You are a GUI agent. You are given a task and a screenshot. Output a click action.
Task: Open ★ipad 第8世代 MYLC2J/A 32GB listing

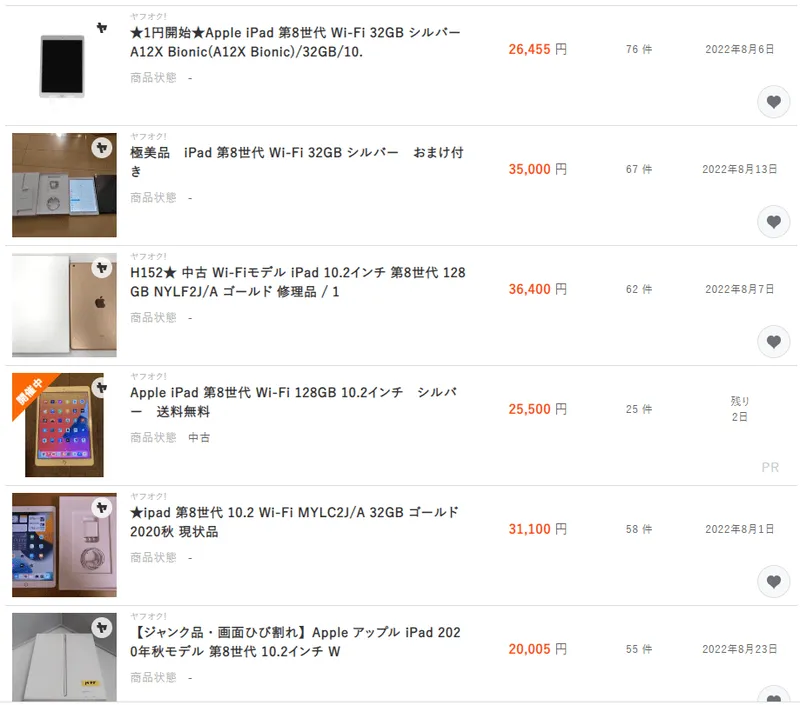click(294, 522)
